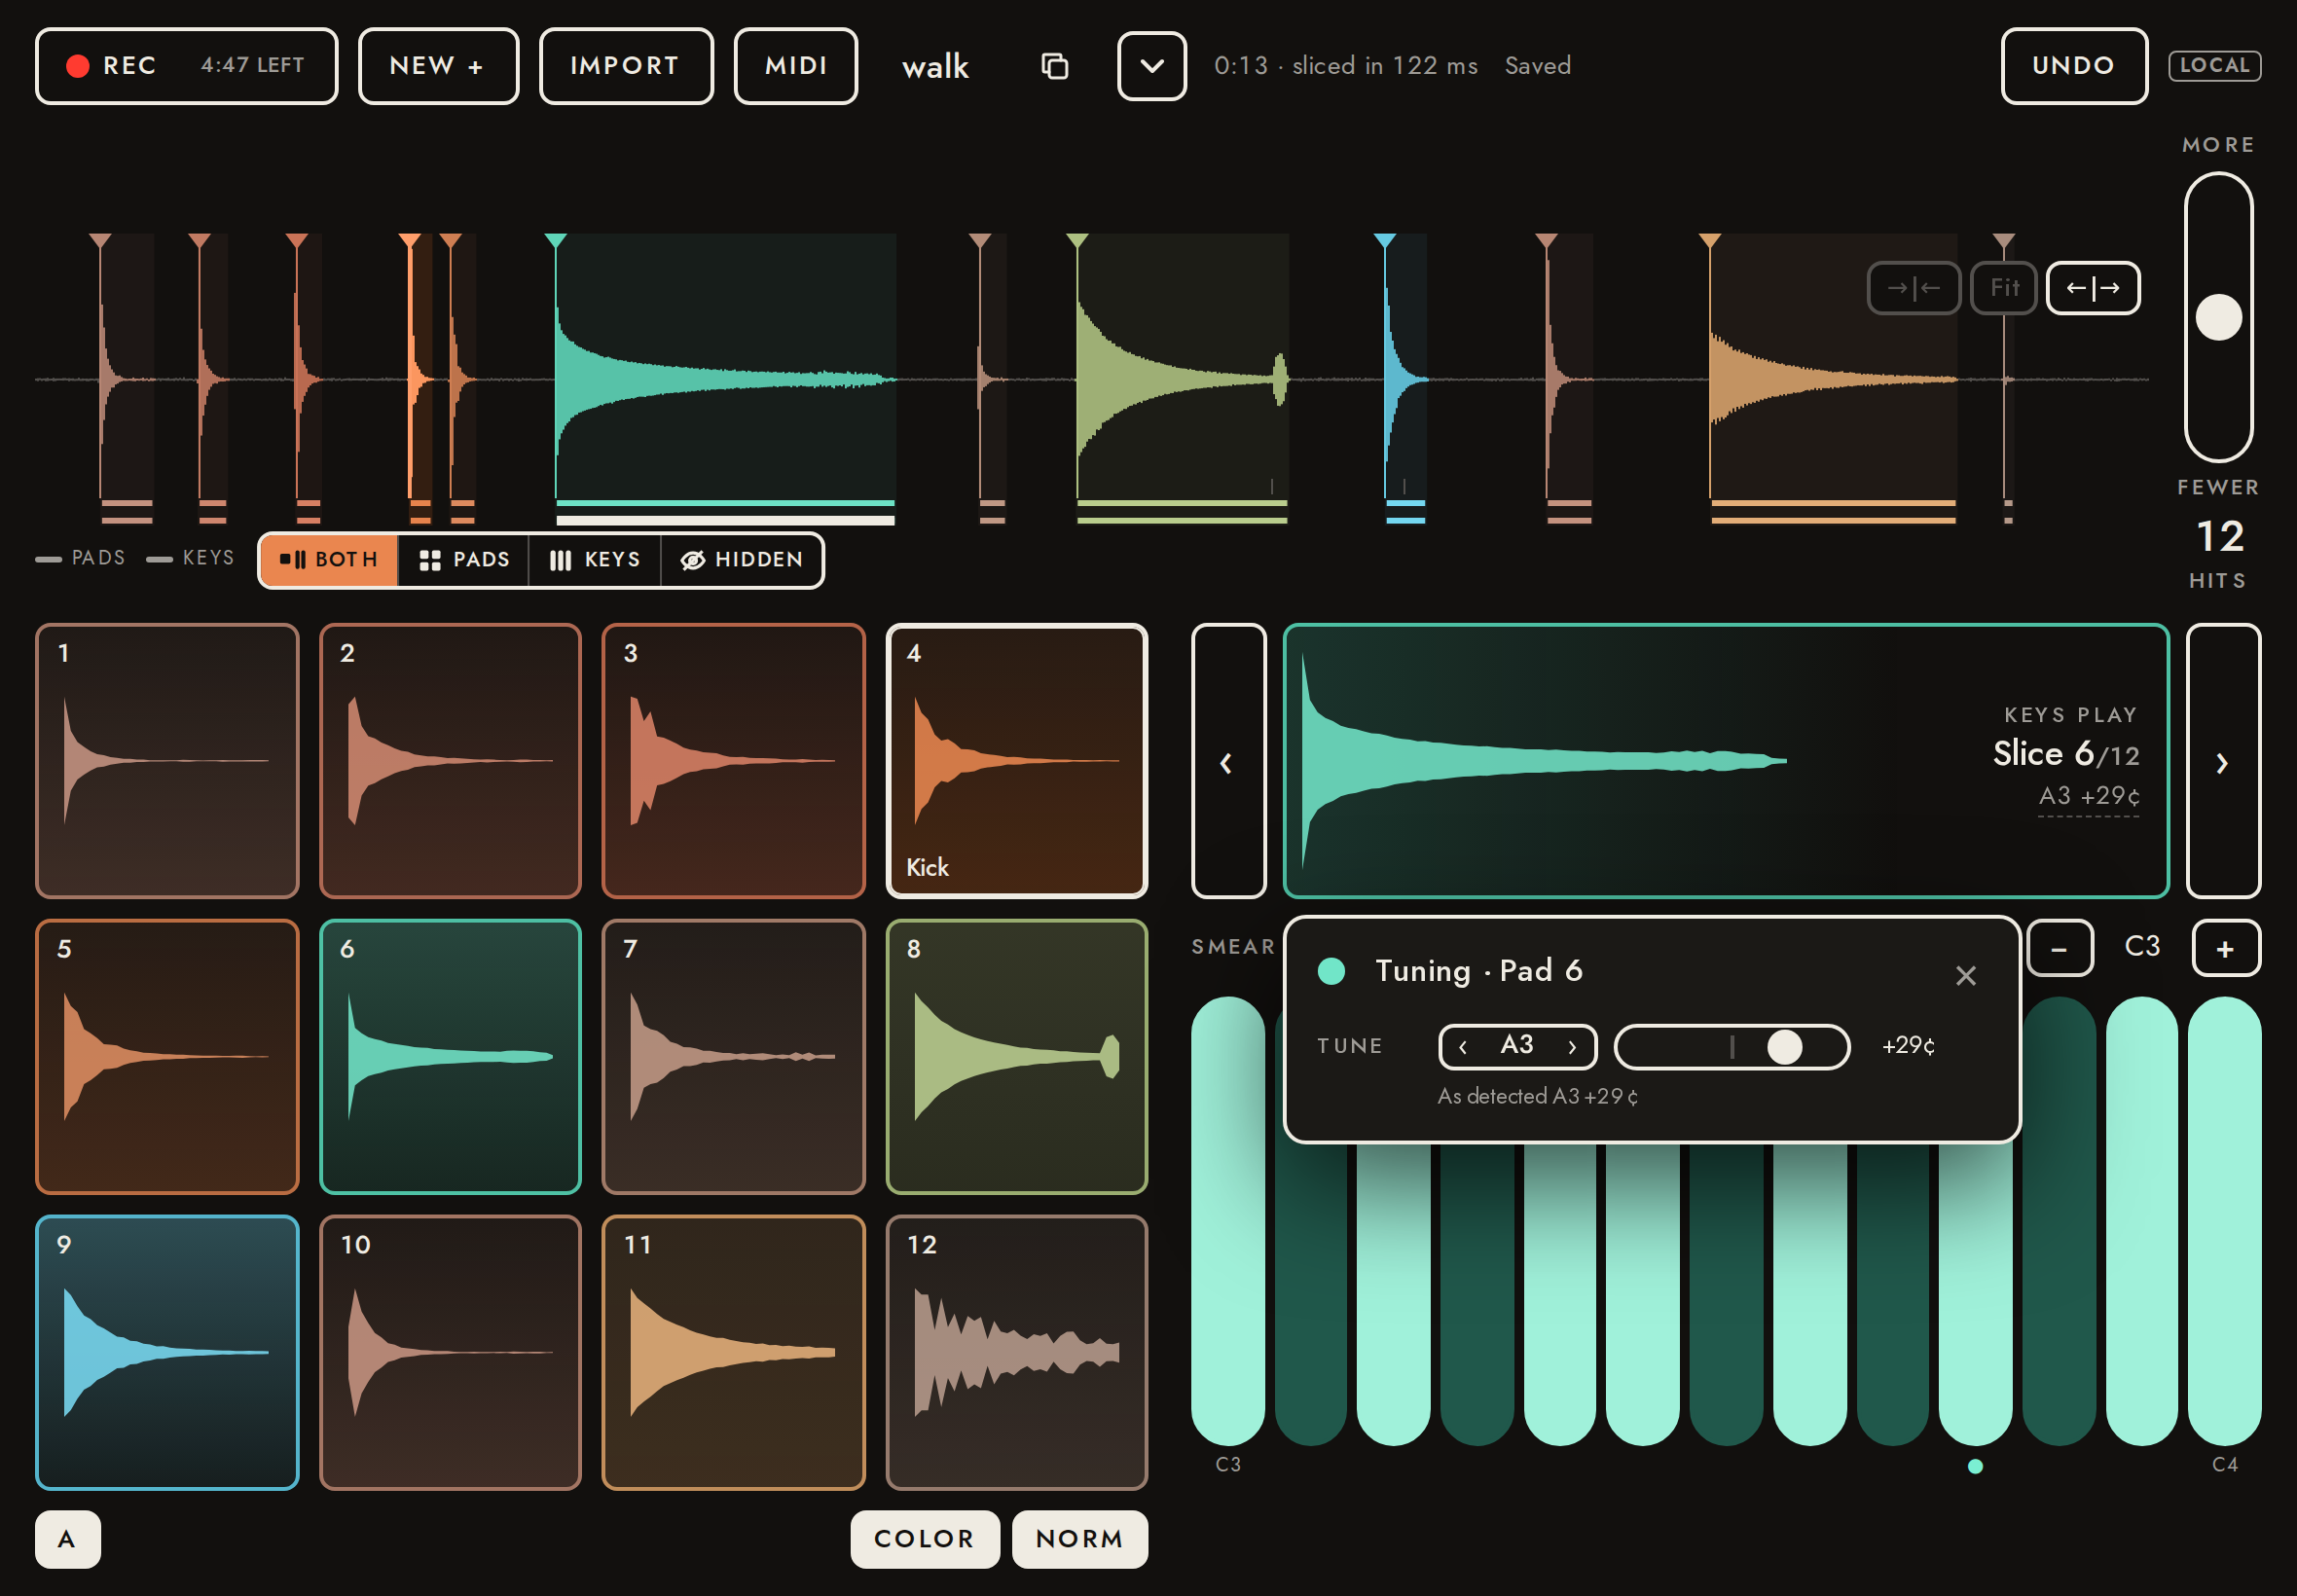The image size is (2297, 1596).
Task: Go to next slice with right chevron
Action: (2222, 761)
